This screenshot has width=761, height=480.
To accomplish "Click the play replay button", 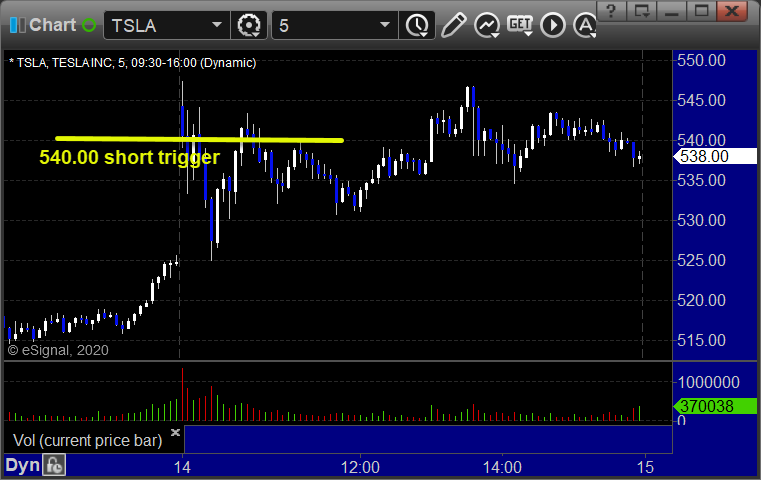I will pyautogui.click(x=553, y=25).
